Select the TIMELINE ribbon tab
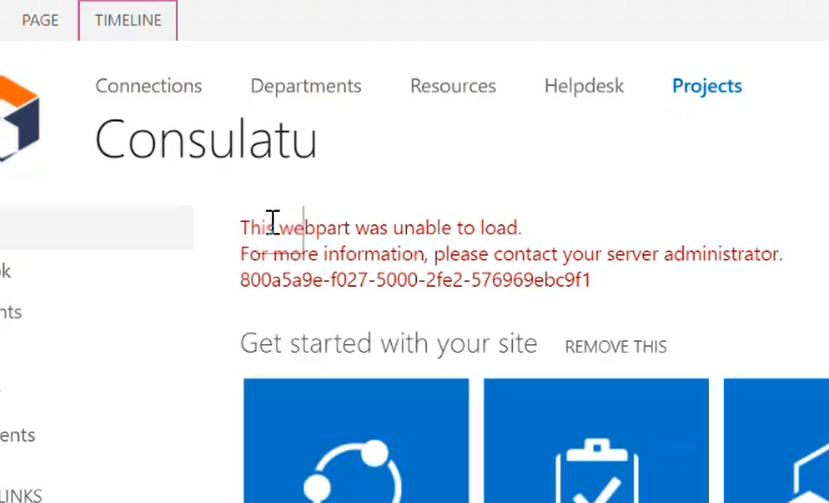829x503 pixels. coord(128,20)
